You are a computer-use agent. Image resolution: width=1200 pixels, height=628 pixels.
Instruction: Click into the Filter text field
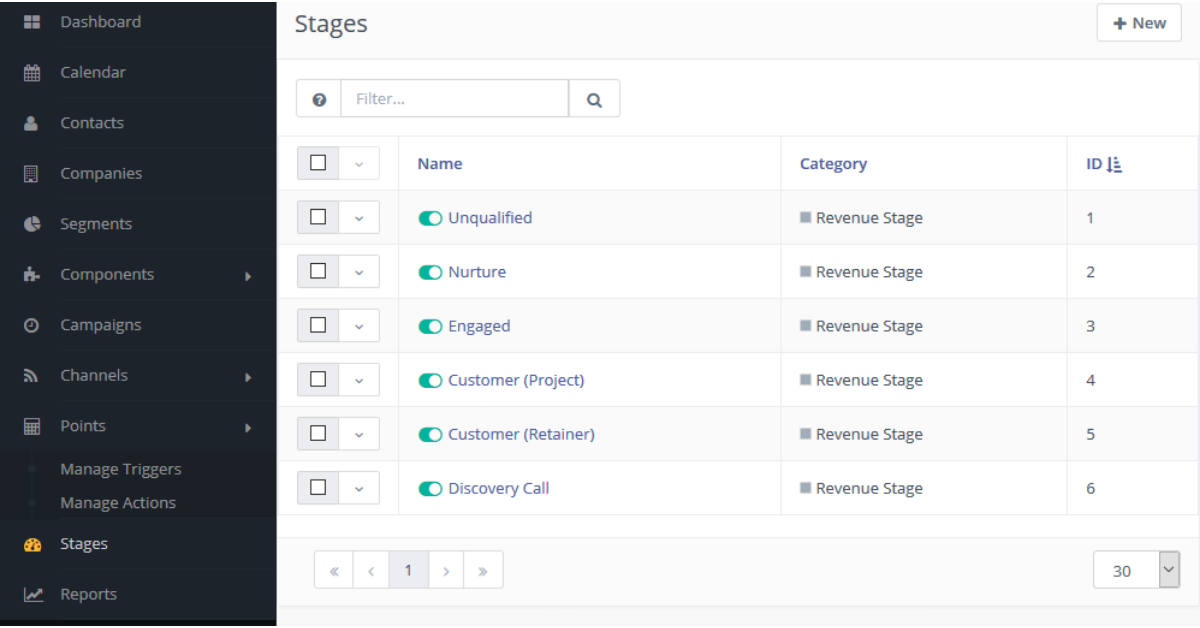point(454,99)
